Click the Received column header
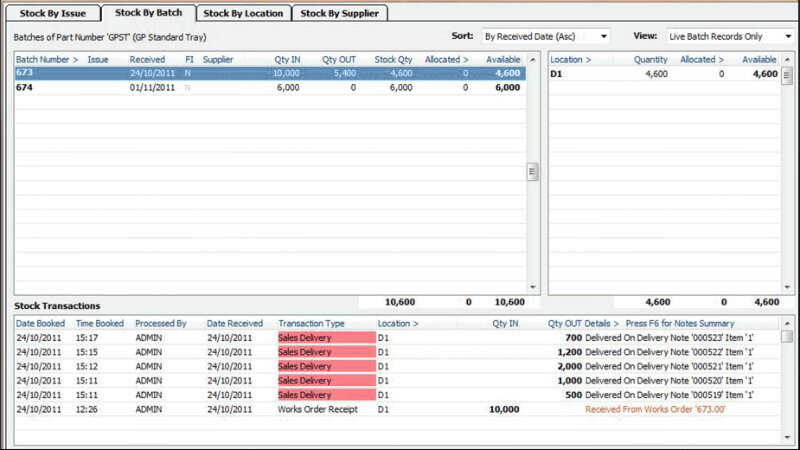 [147, 60]
